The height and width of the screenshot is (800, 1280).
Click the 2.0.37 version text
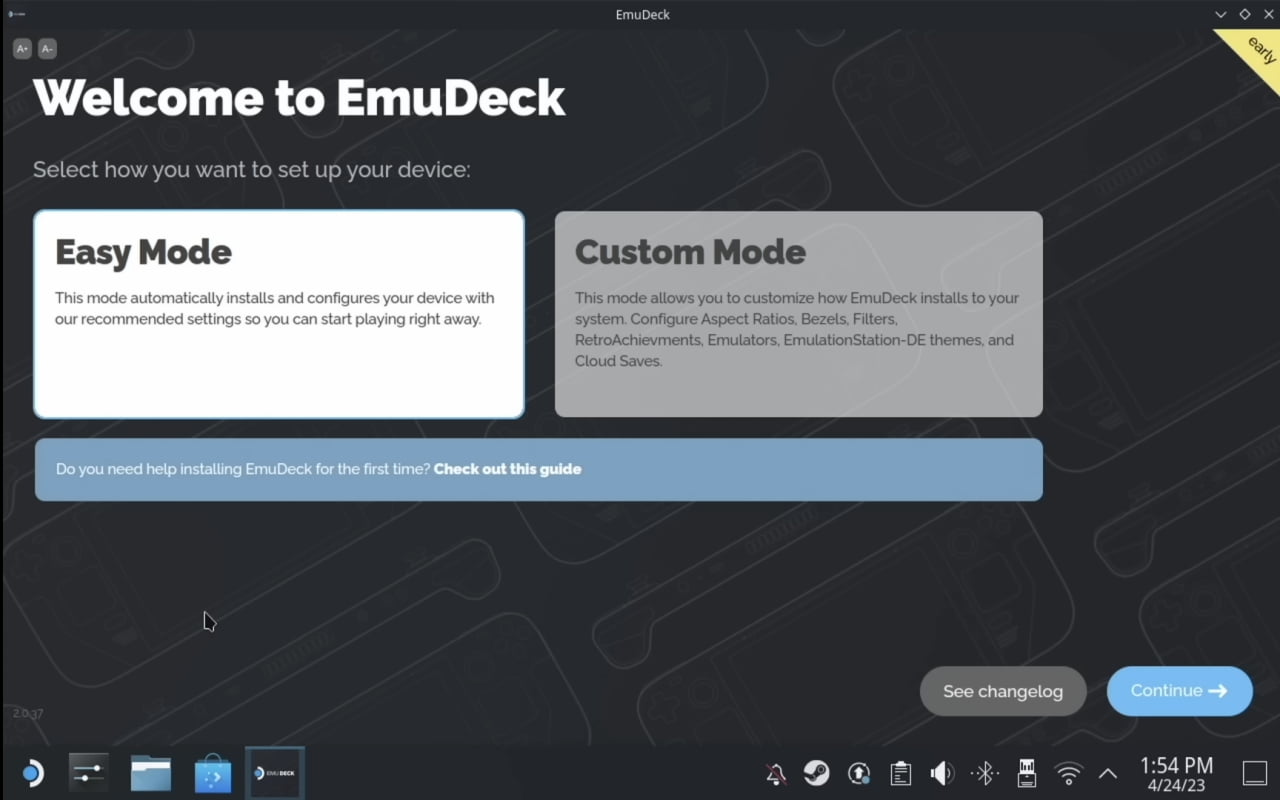pyautogui.click(x=27, y=714)
